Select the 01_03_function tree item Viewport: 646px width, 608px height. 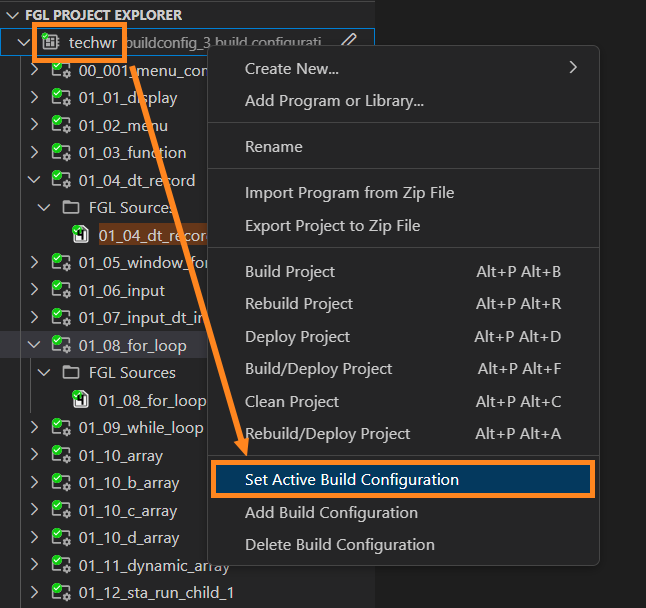pos(132,153)
